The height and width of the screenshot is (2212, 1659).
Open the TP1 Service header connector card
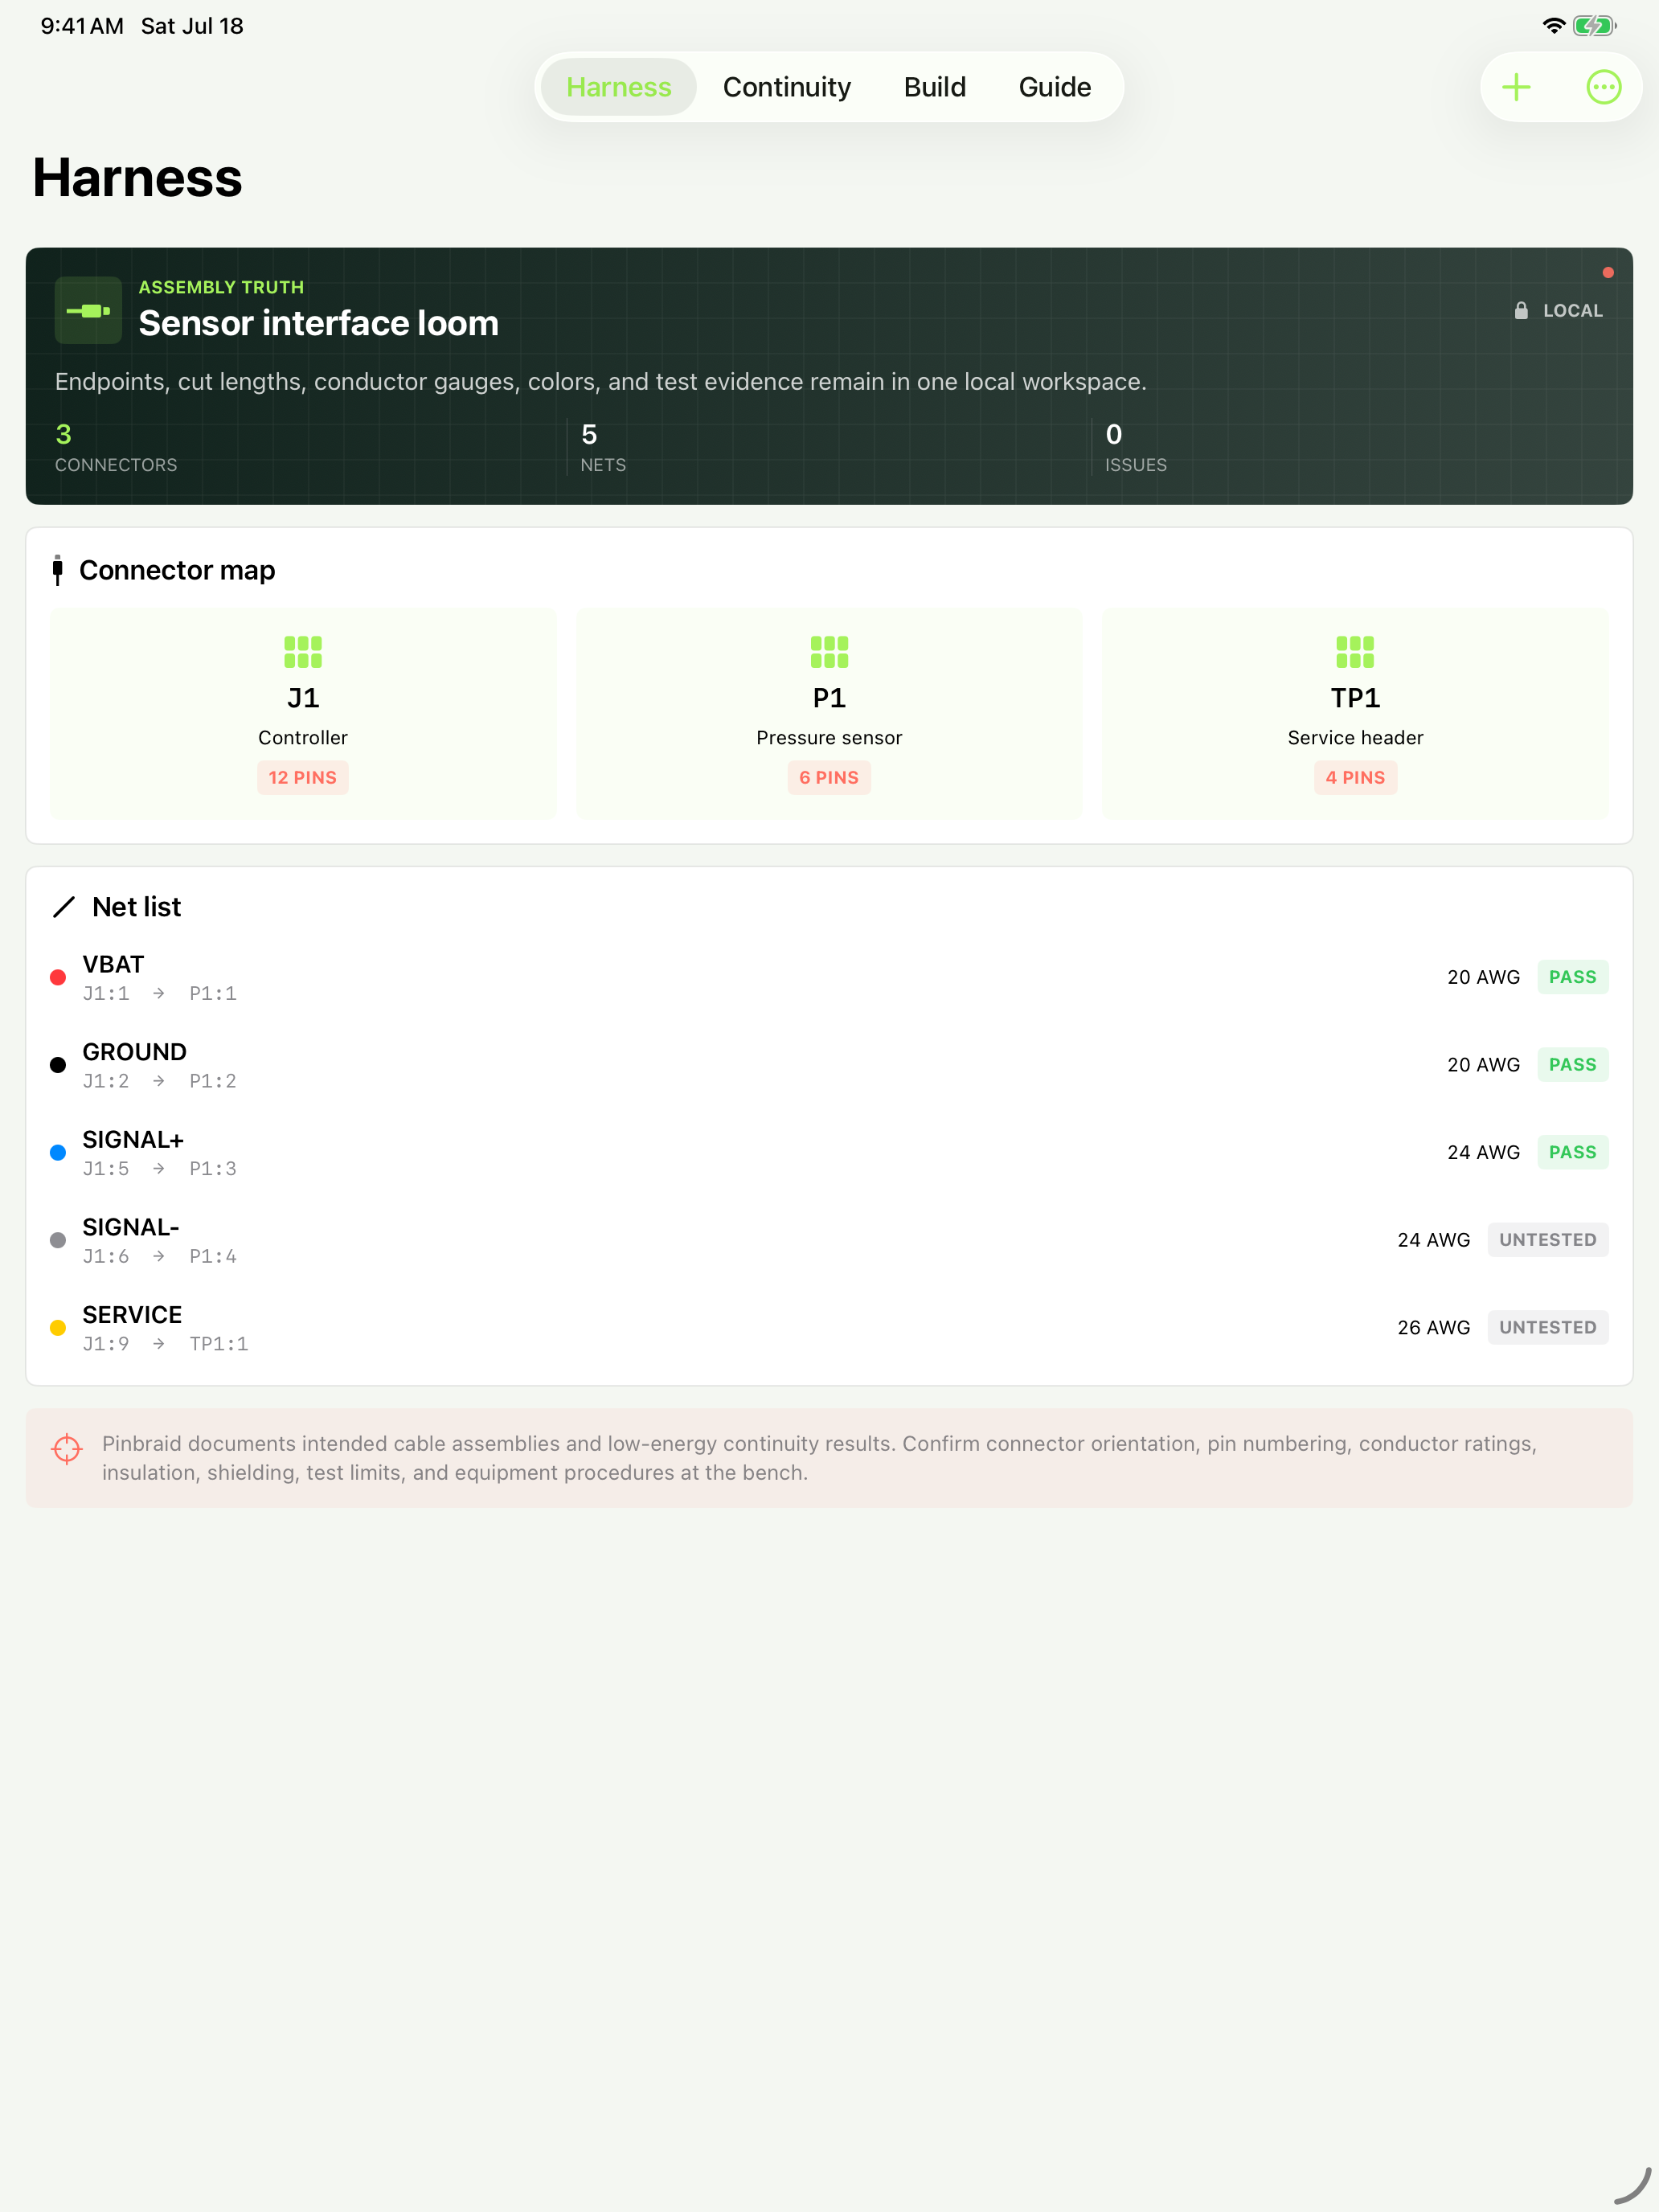[x=1355, y=714]
